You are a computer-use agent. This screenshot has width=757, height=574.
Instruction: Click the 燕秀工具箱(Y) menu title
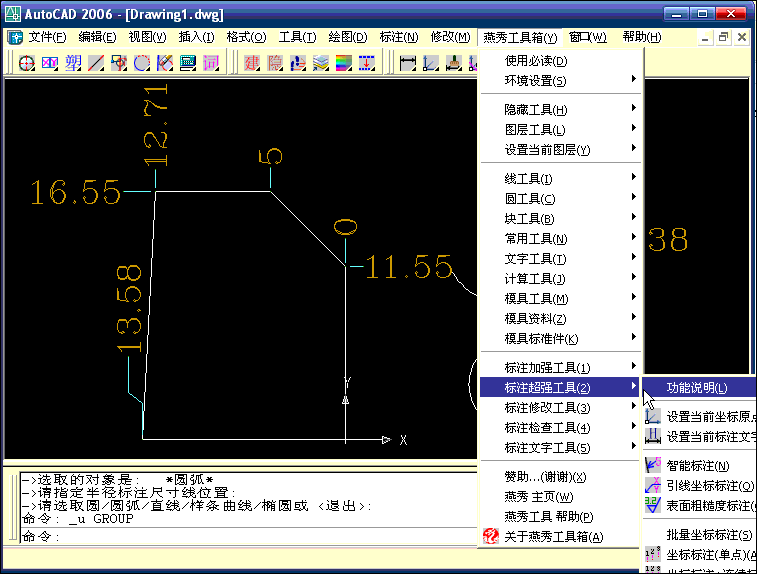[520, 37]
